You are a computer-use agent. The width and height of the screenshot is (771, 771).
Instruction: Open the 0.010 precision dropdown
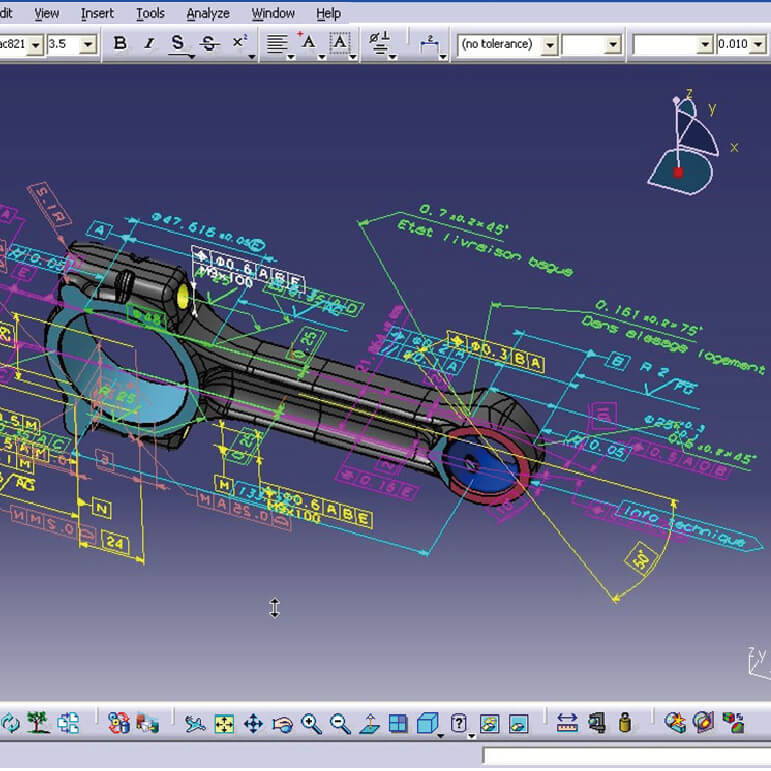click(758, 45)
